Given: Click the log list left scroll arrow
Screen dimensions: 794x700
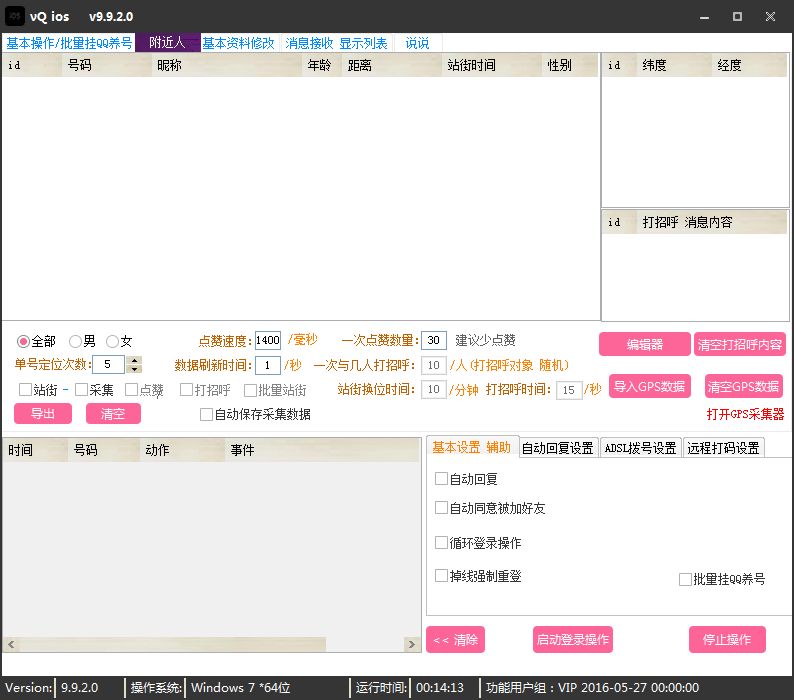Looking at the screenshot, I should pos(11,644).
